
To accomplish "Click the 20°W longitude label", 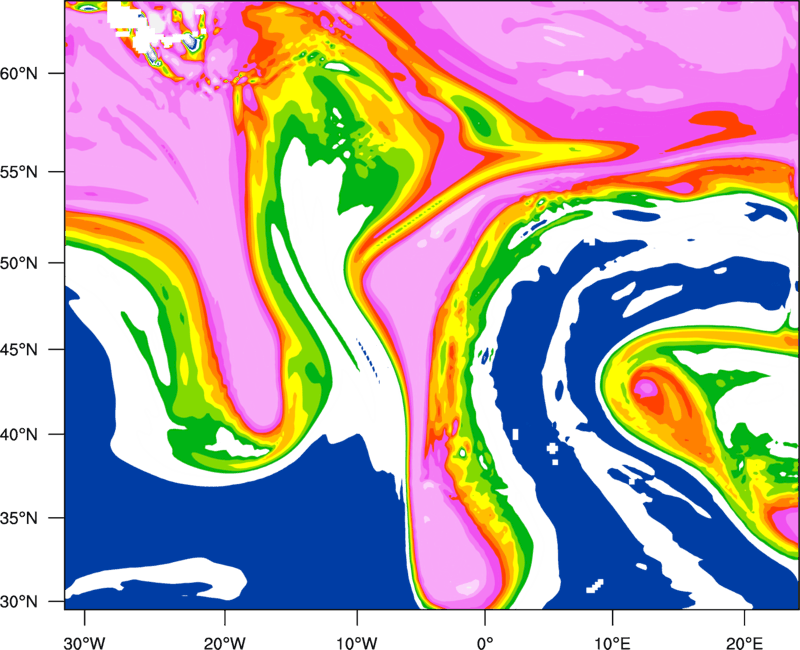I will pos(225,643).
